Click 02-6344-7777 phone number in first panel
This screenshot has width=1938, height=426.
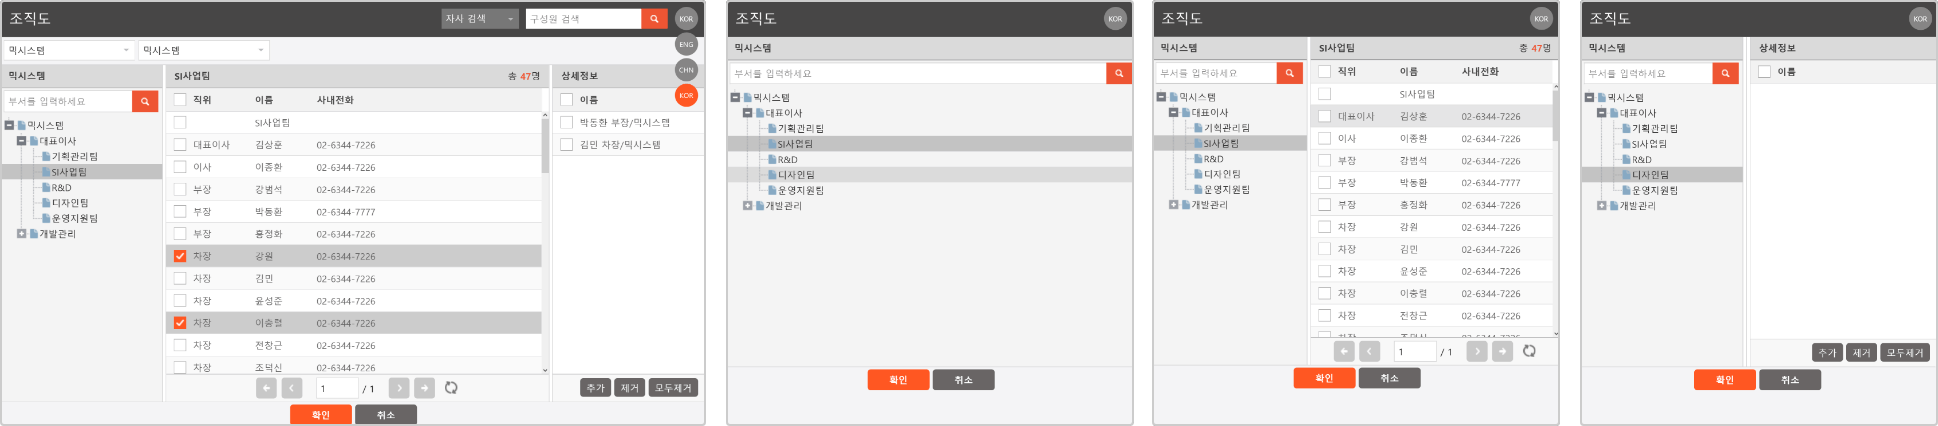tap(346, 212)
